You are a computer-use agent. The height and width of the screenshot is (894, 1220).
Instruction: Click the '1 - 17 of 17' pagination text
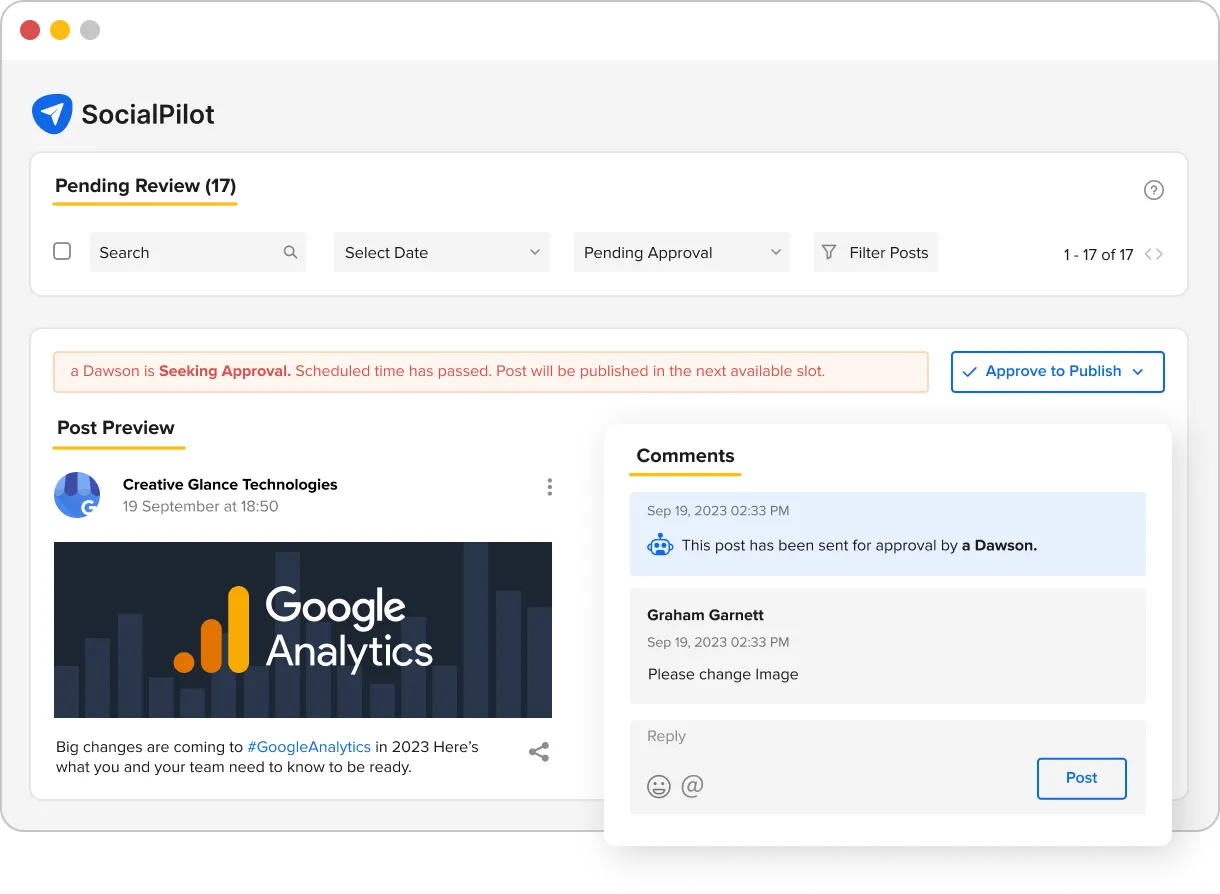pos(1098,254)
